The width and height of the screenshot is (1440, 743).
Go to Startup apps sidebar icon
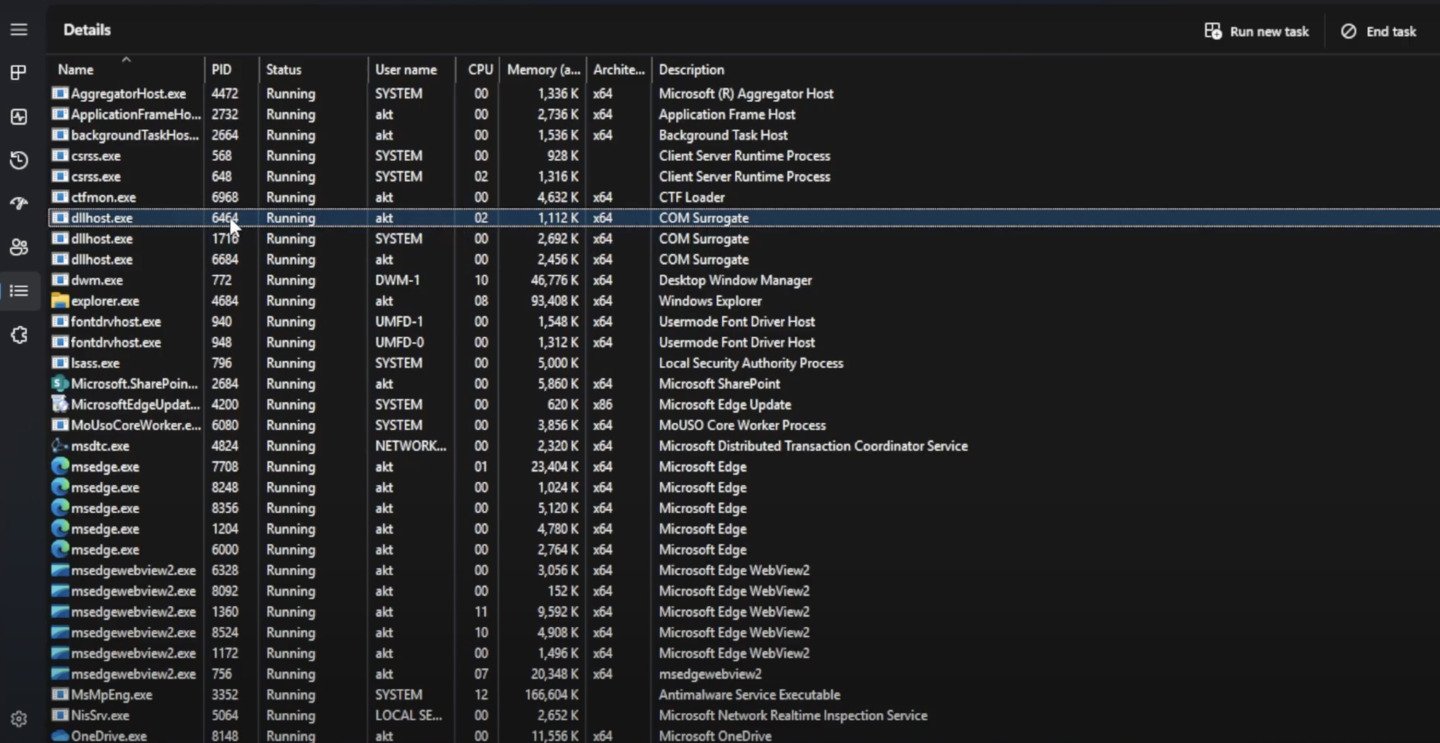[19, 204]
